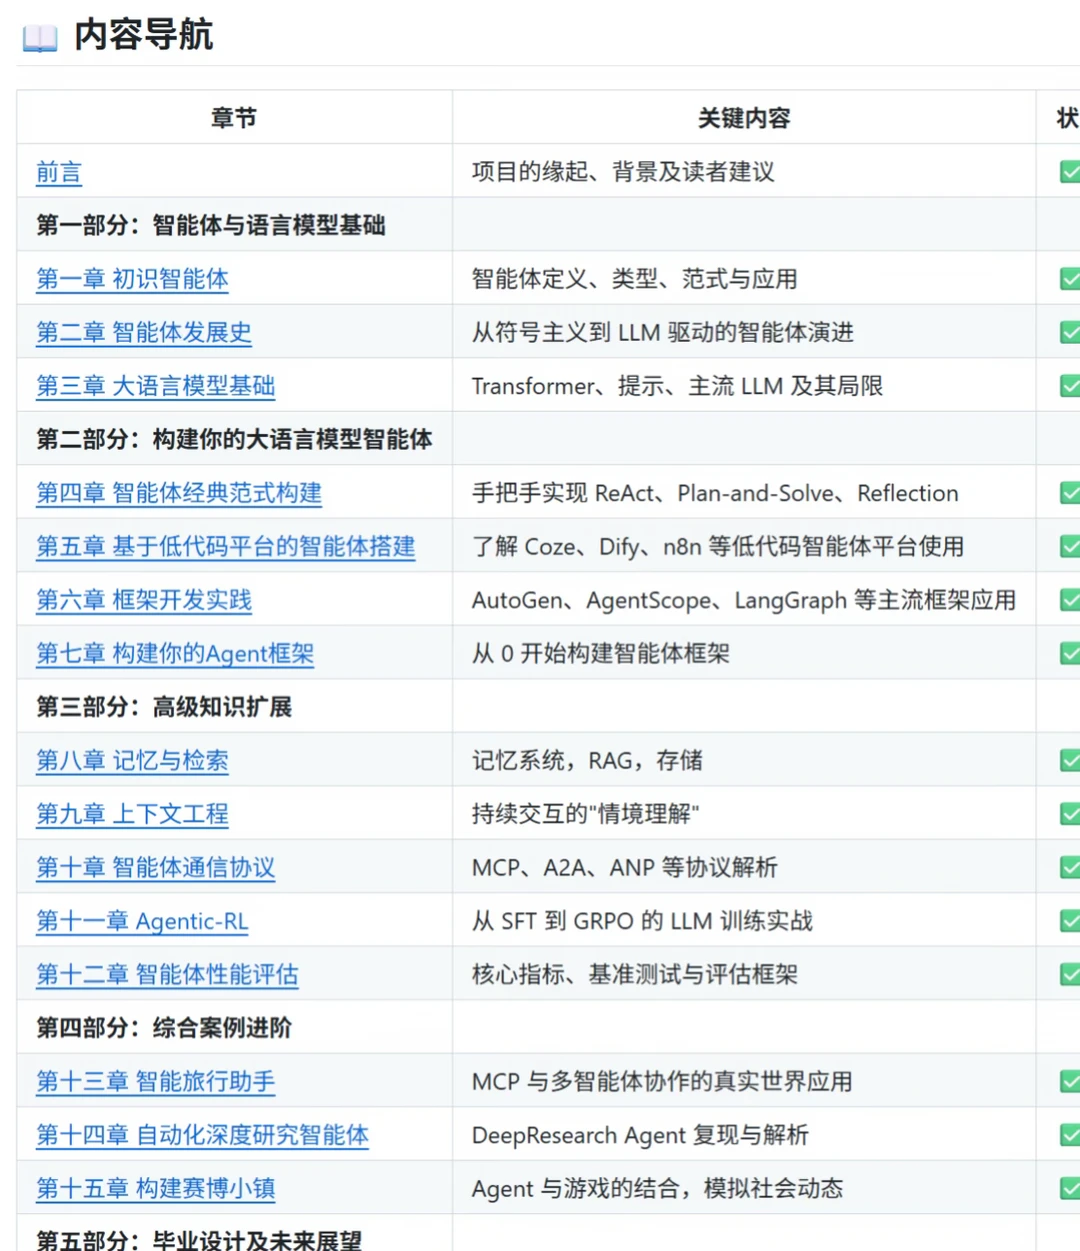Open 第八章 记忆与检索 link
The height and width of the screenshot is (1251, 1080).
point(132,760)
